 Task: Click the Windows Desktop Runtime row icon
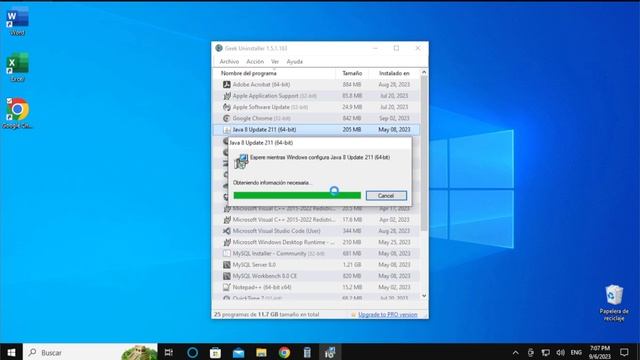[x=227, y=242]
